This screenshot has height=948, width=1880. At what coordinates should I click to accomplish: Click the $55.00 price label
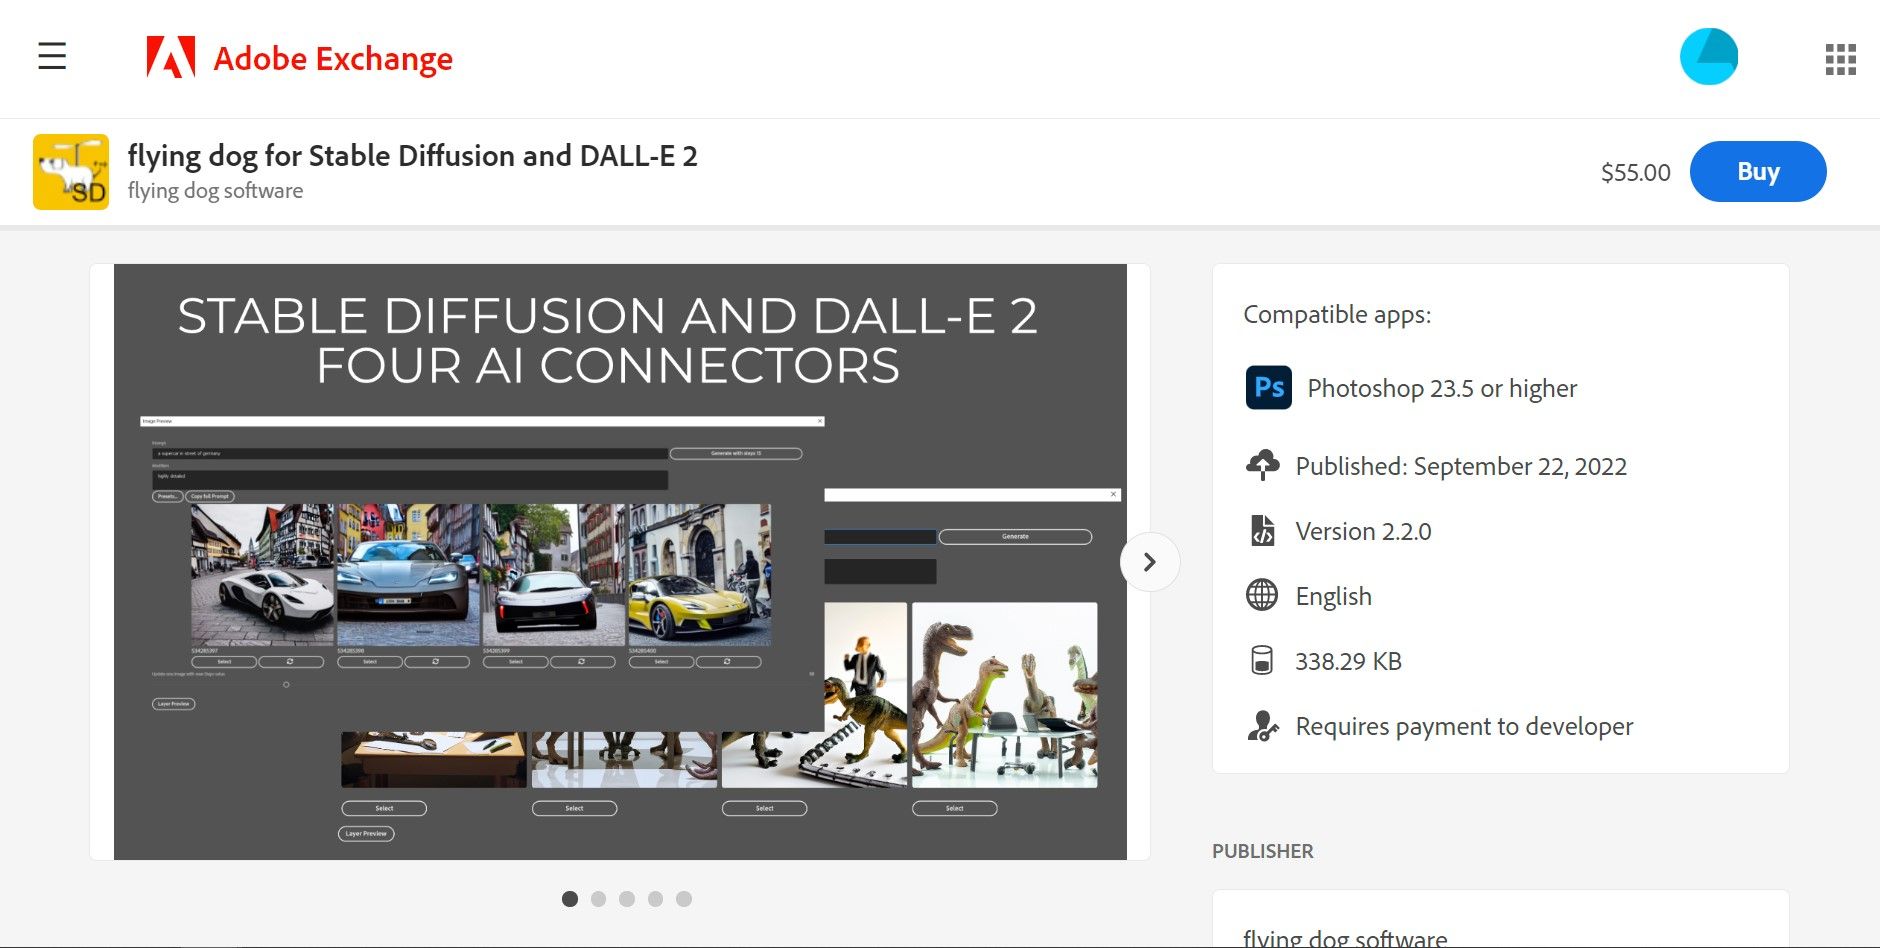(x=1635, y=171)
